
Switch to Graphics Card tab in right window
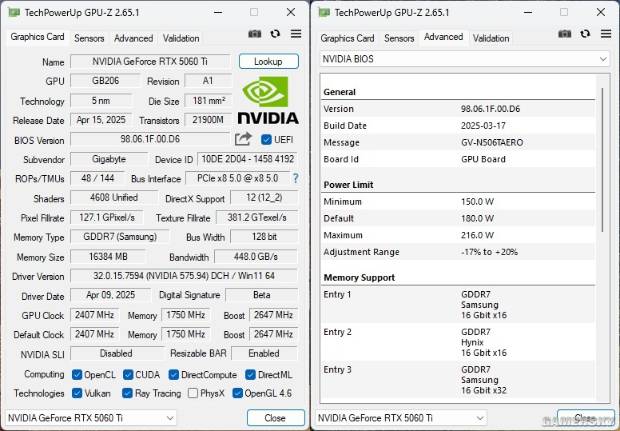(348, 38)
